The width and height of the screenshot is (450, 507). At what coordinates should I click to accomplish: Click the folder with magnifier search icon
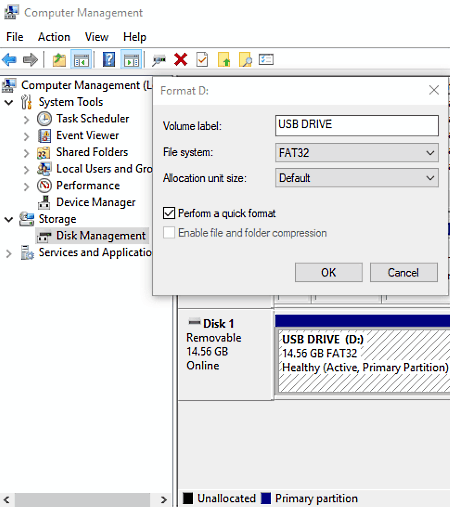click(x=245, y=60)
